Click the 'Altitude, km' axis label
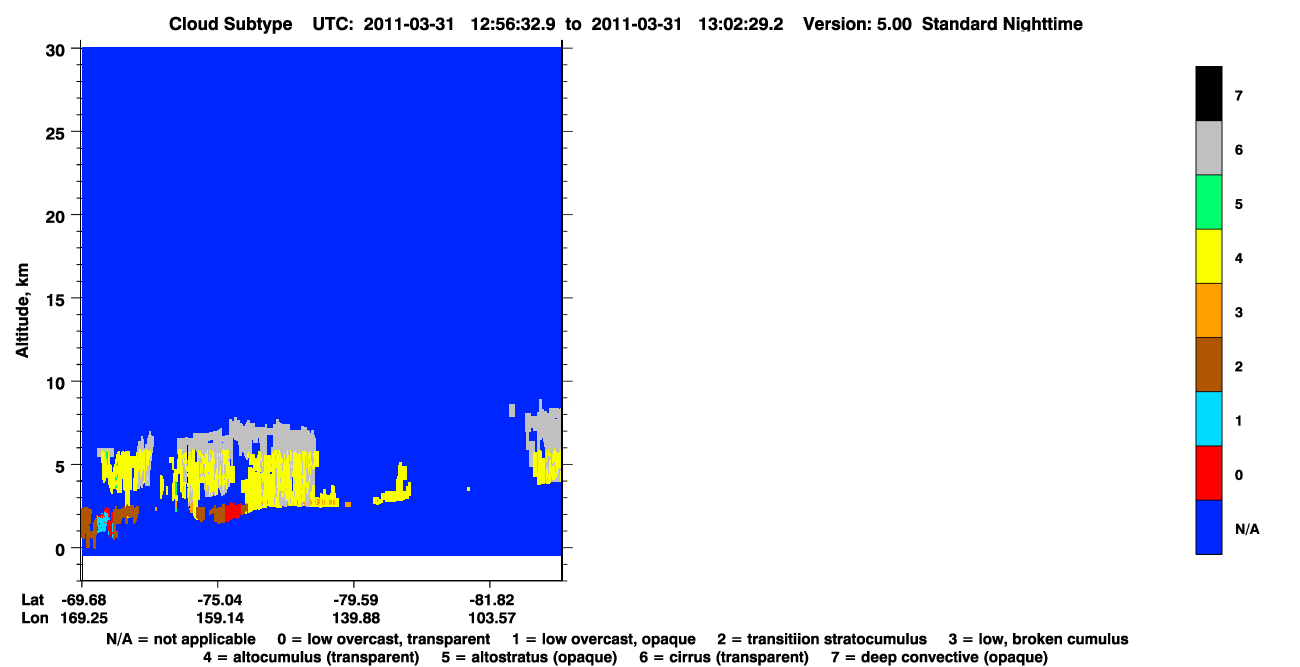Screen dimensions: 1300x667 click(x=22, y=312)
